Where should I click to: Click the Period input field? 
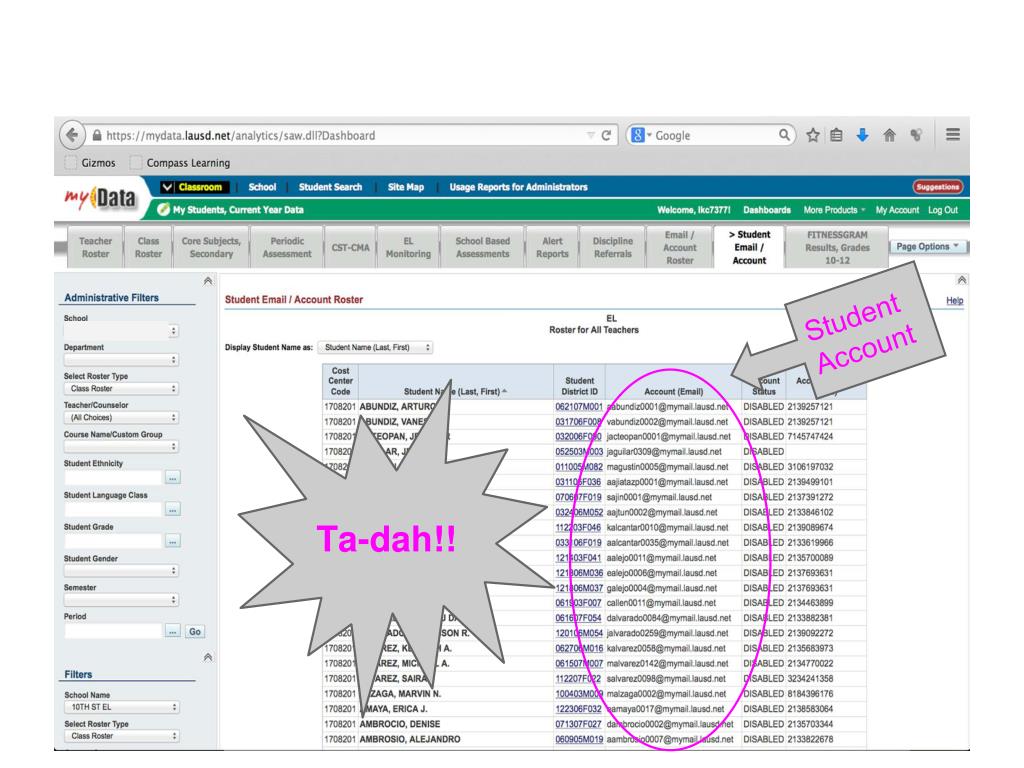[113, 632]
